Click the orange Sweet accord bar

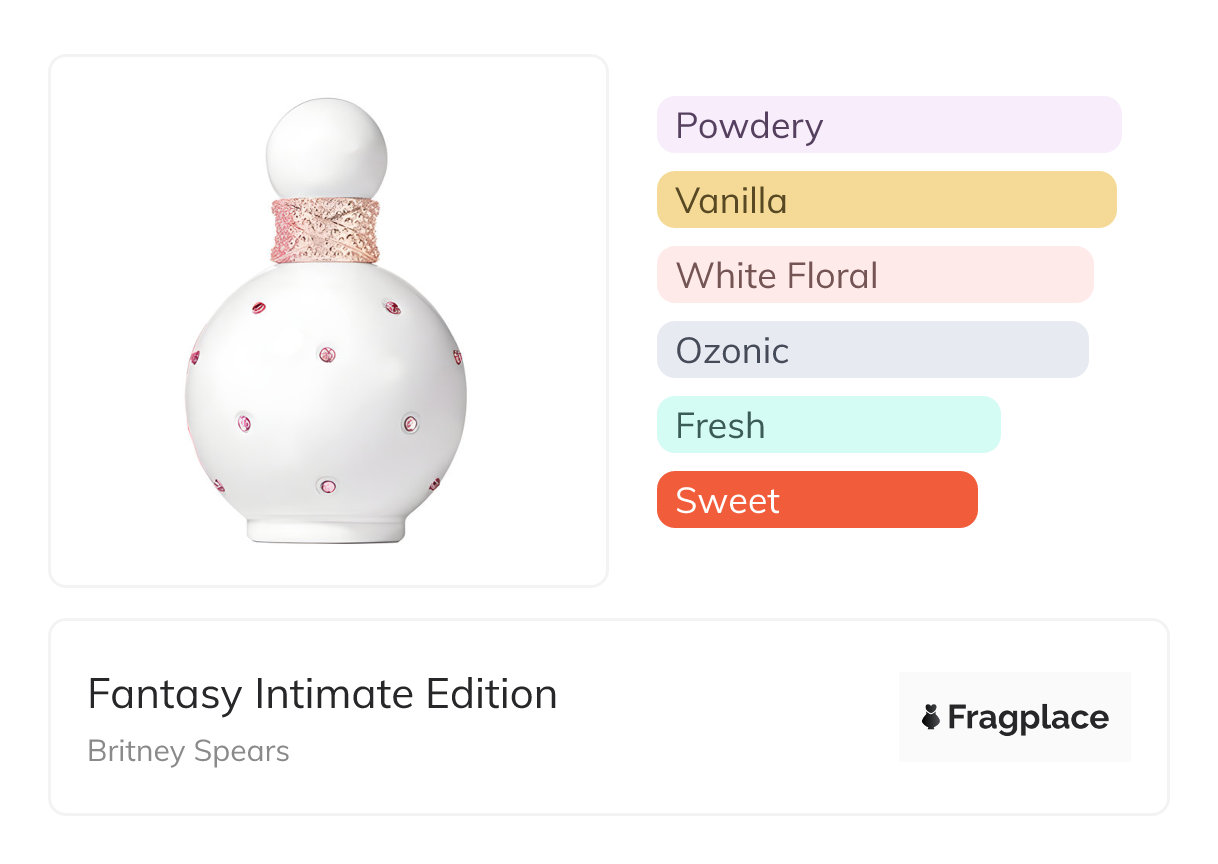[816, 500]
